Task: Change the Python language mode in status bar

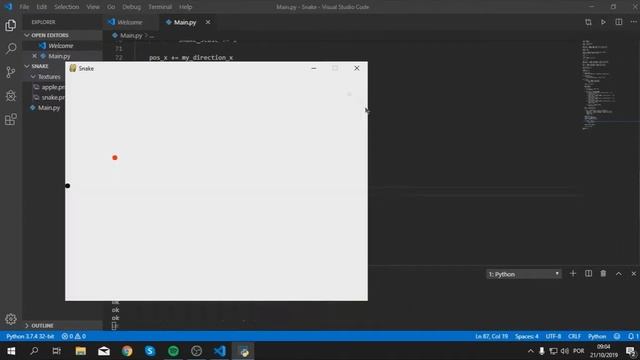Action: click(x=597, y=336)
